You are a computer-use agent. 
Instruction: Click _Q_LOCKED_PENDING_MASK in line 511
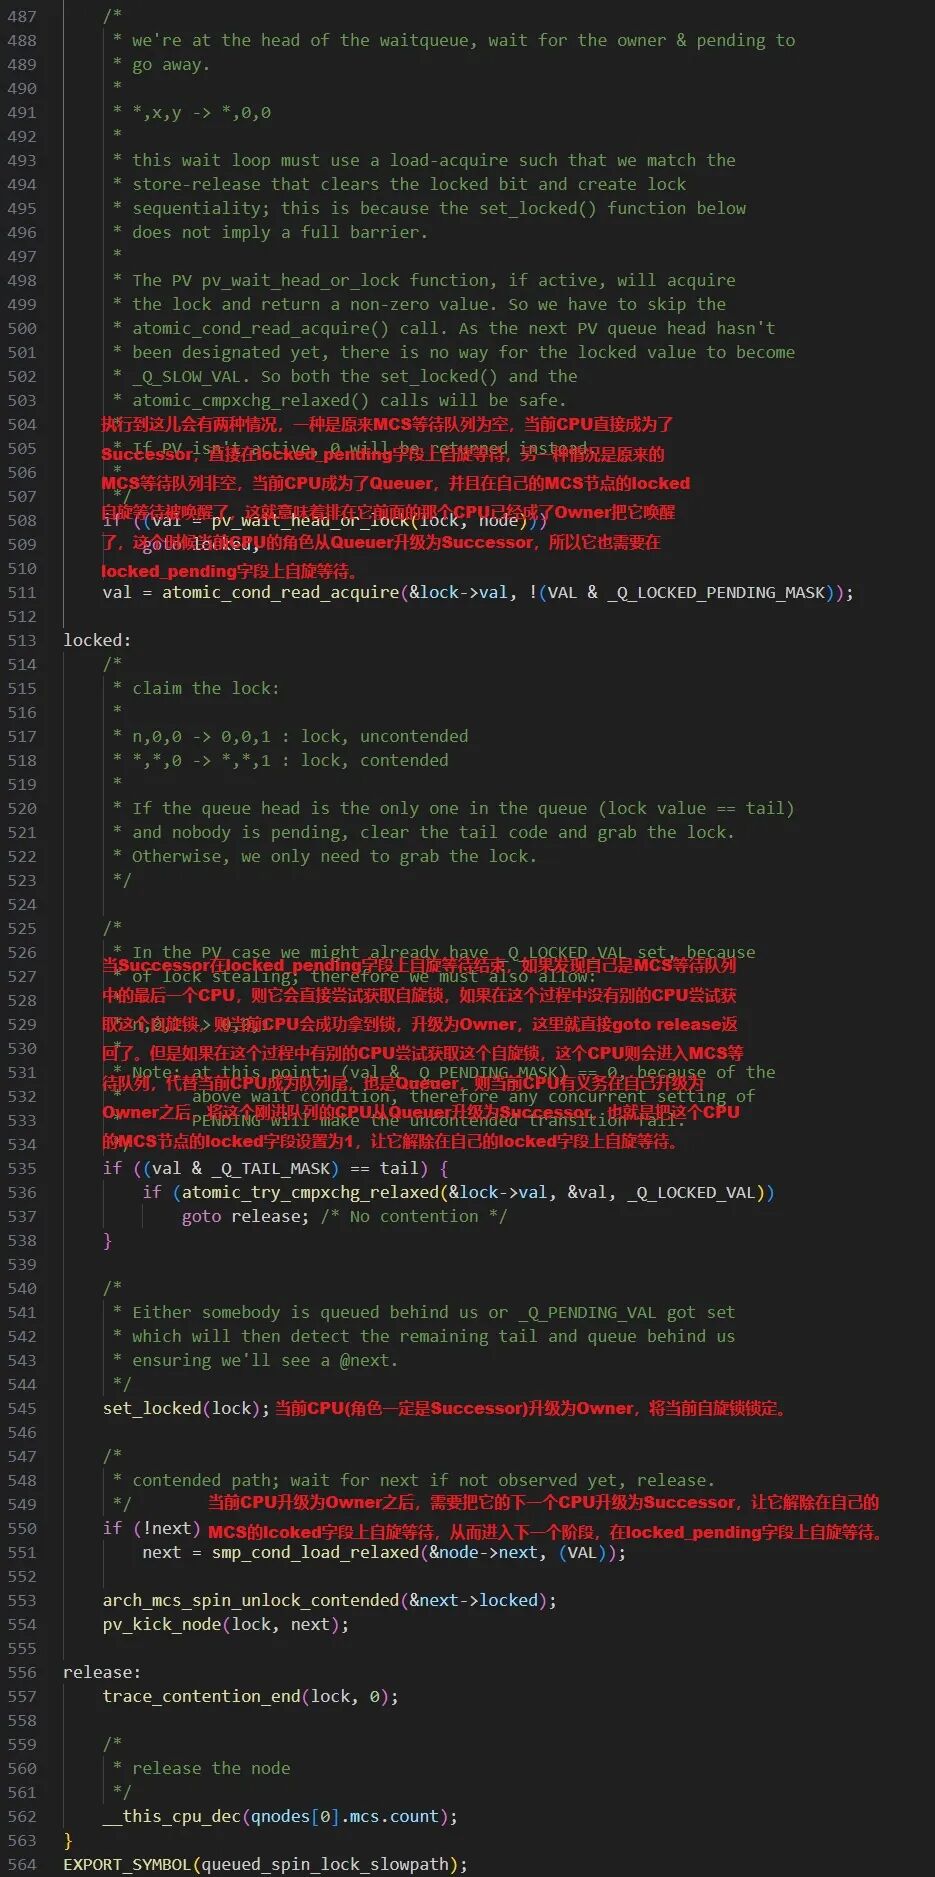pyautogui.click(x=716, y=592)
